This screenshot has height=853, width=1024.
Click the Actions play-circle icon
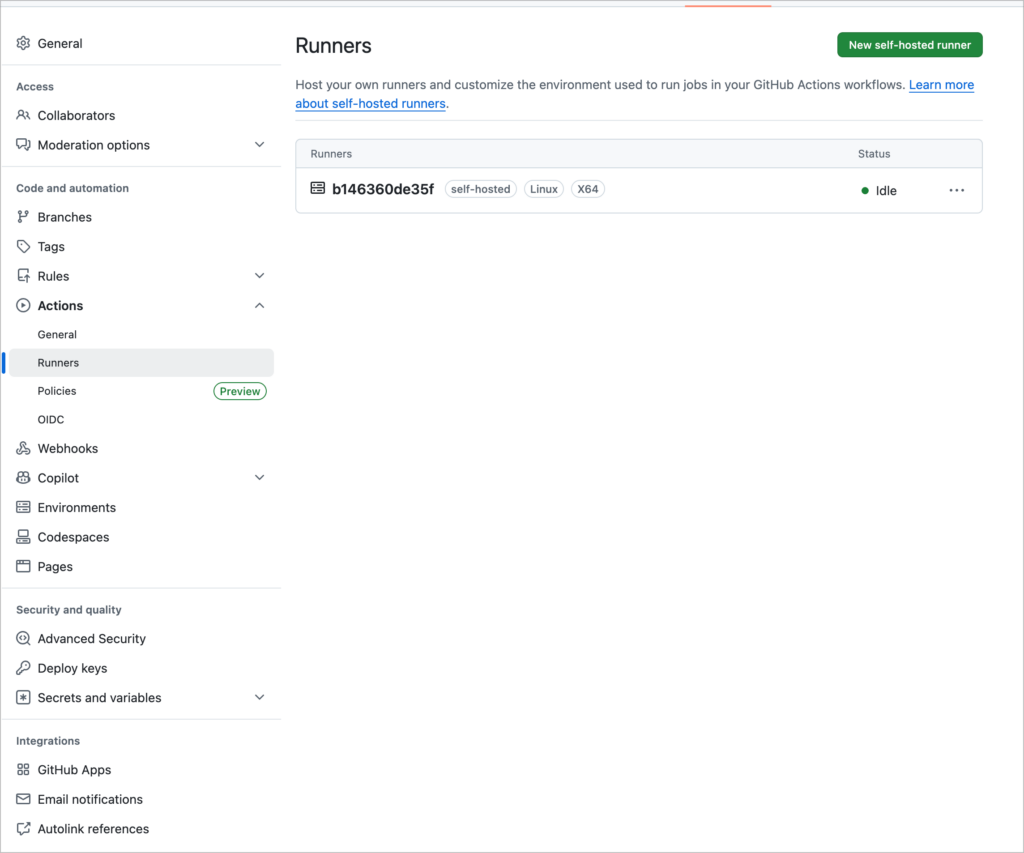tap(24, 305)
